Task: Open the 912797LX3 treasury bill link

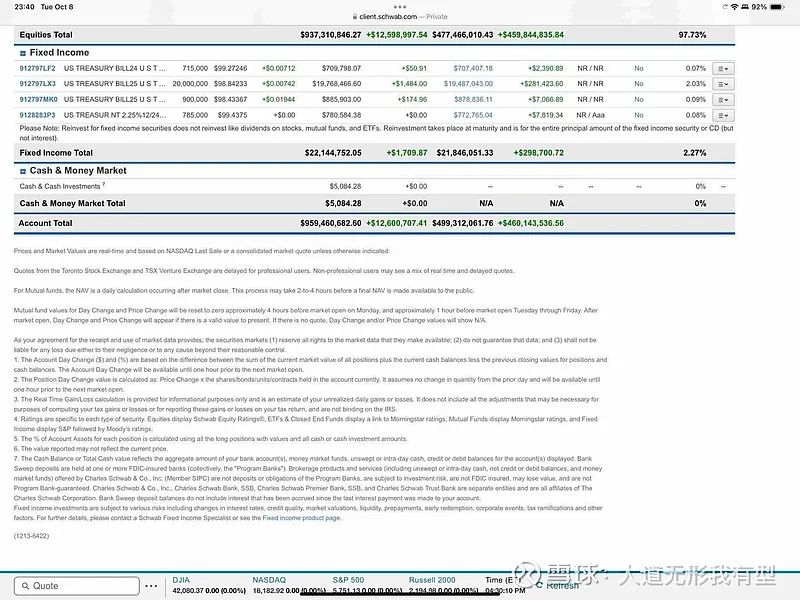Action: click(37, 84)
